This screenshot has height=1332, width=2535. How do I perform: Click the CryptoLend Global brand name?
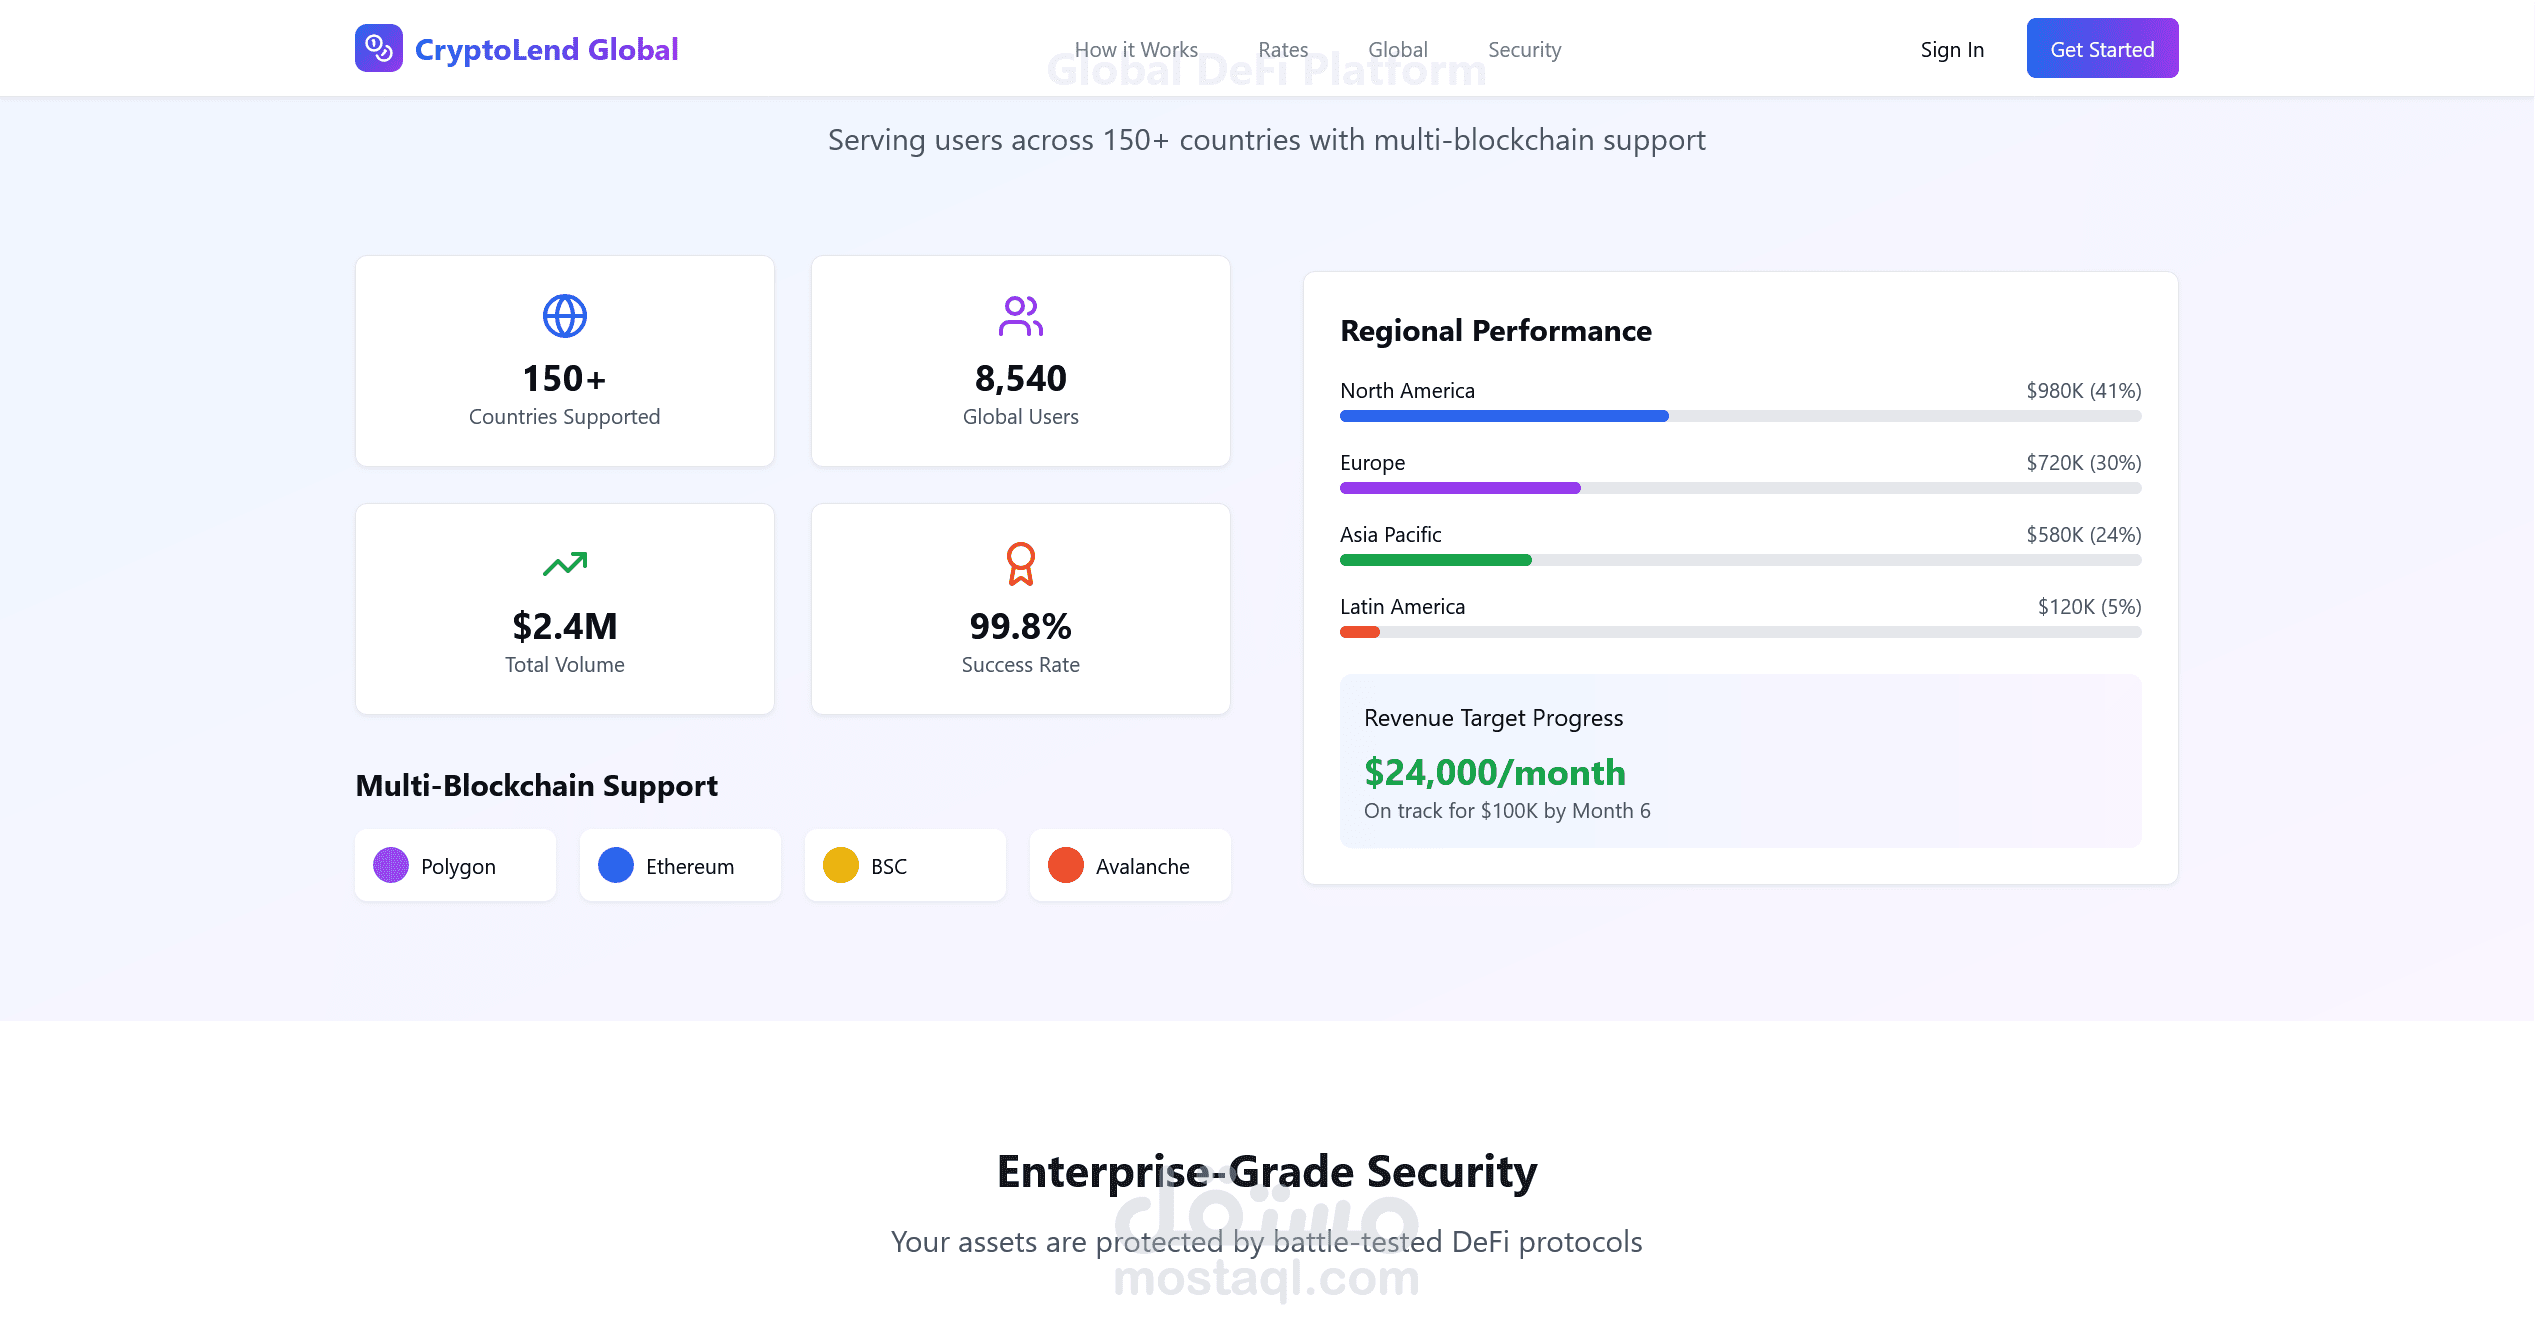(x=546, y=49)
